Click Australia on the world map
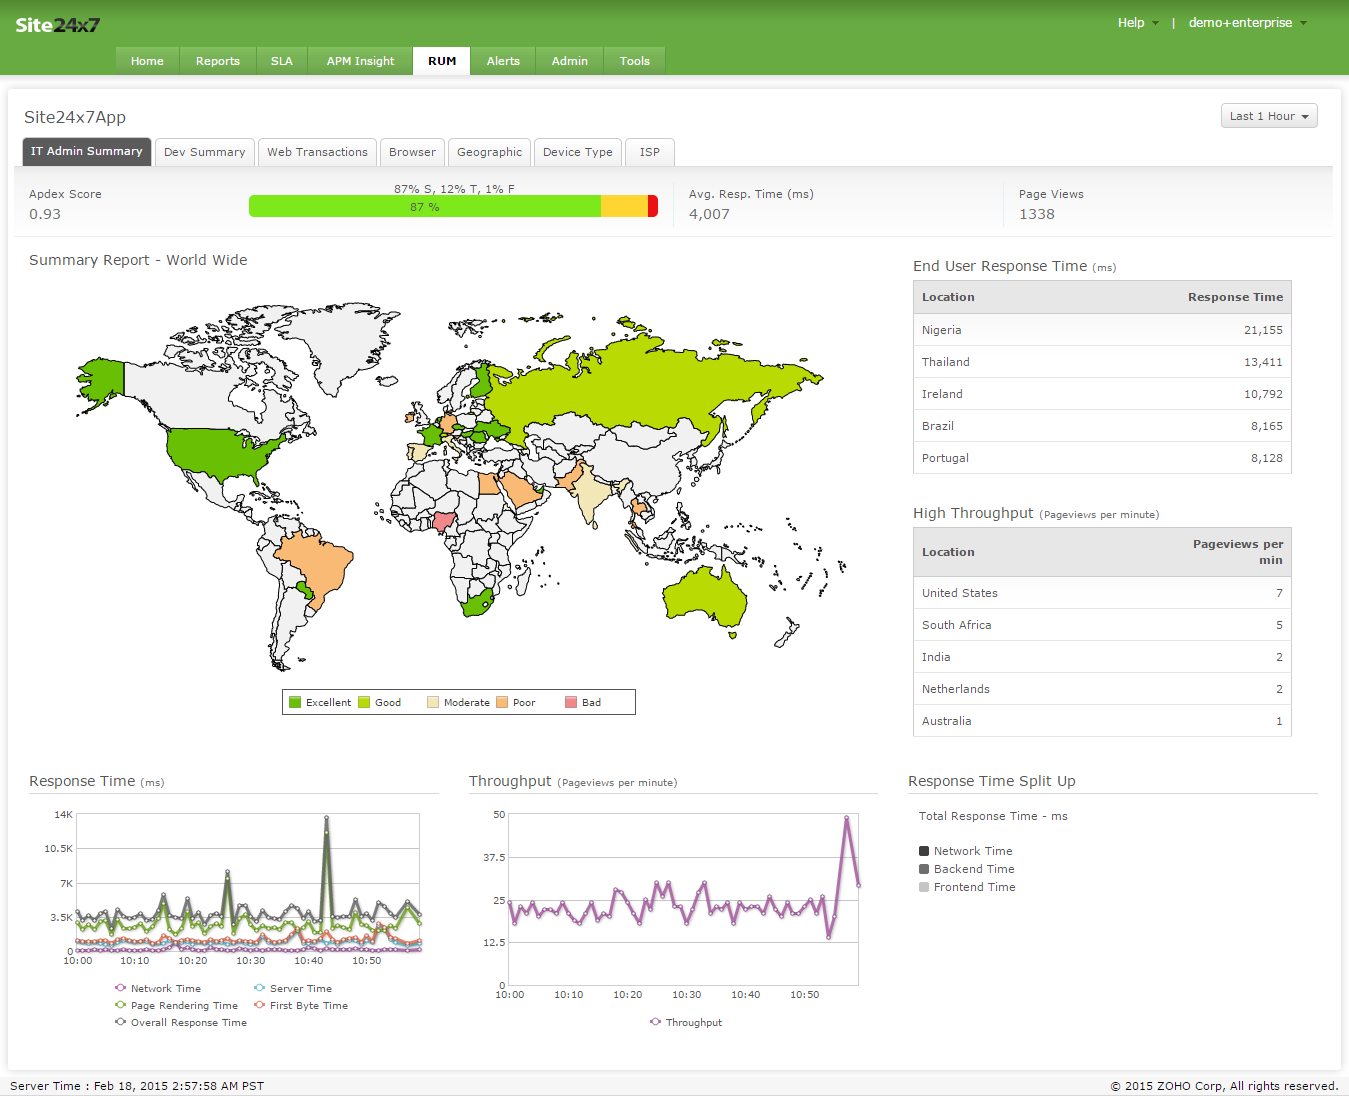1349x1096 pixels. (706, 596)
